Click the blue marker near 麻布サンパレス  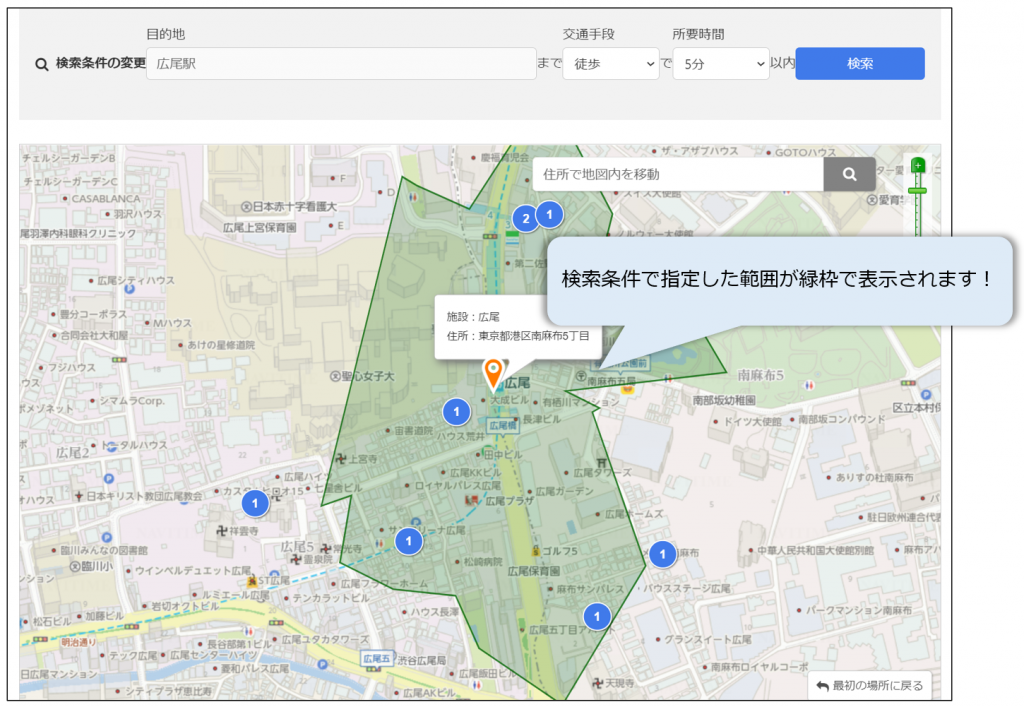point(597,616)
